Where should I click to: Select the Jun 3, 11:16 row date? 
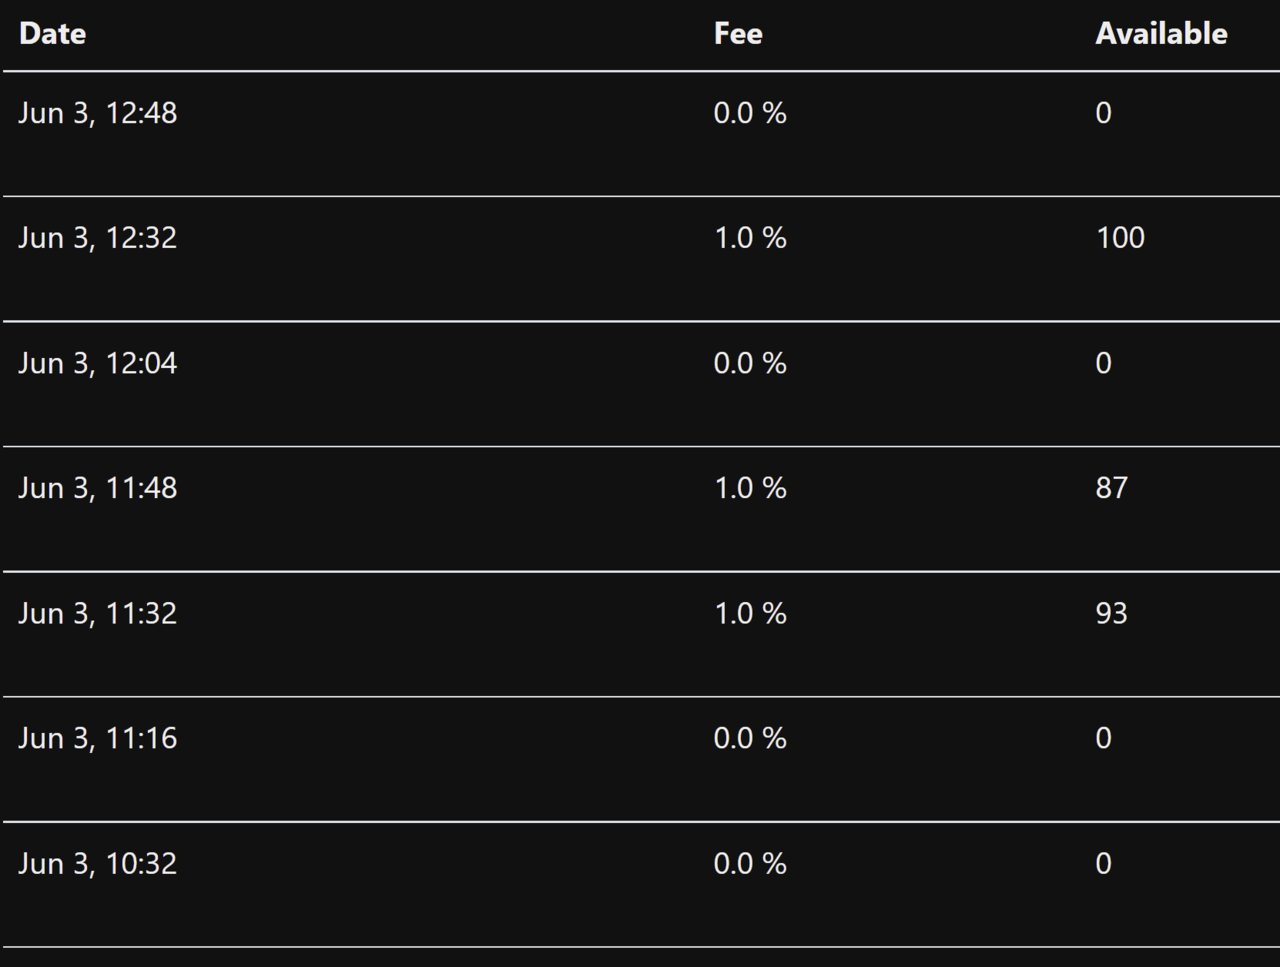point(97,738)
